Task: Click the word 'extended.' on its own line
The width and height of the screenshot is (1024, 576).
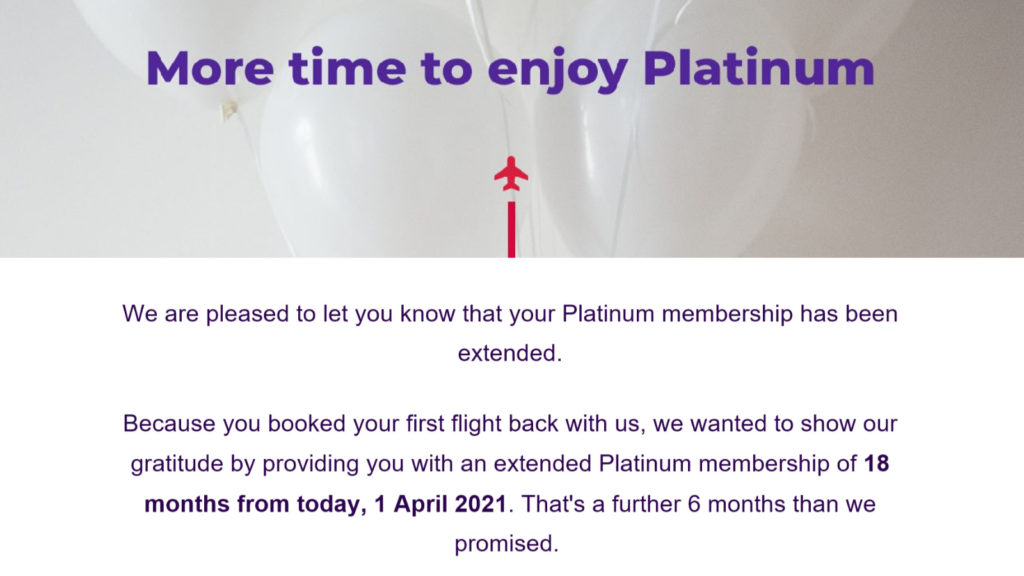Action: click(510, 353)
